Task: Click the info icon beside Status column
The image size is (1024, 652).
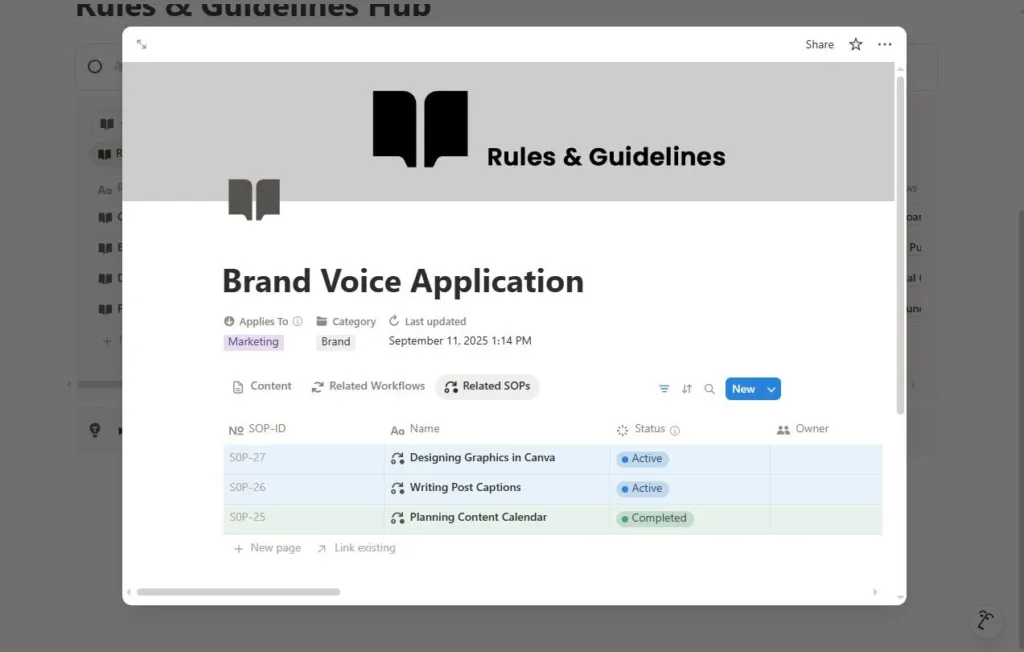Action: (x=675, y=430)
